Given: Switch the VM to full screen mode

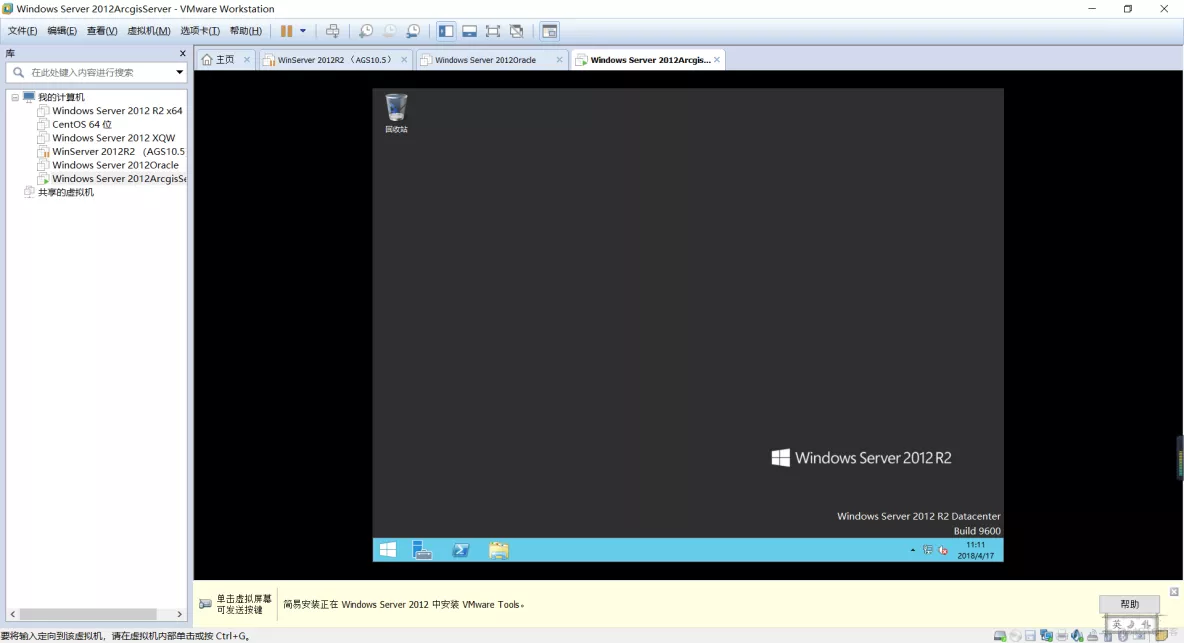Looking at the screenshot, I should click(492, 30).
